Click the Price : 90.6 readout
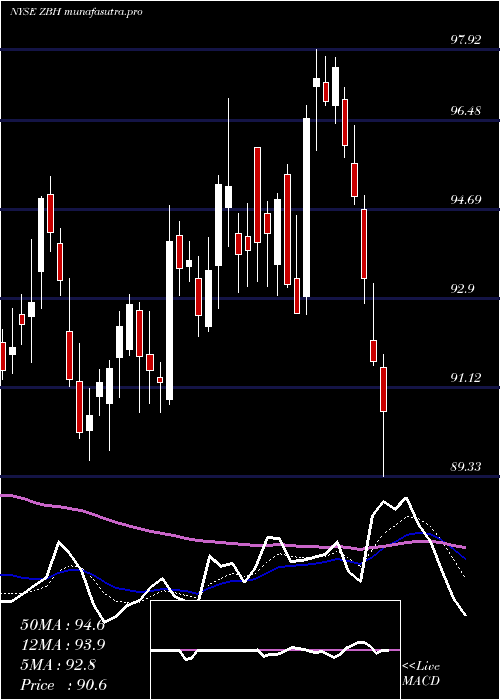The image size is (500, 700). pyautogui.click(x=63, y=685)
